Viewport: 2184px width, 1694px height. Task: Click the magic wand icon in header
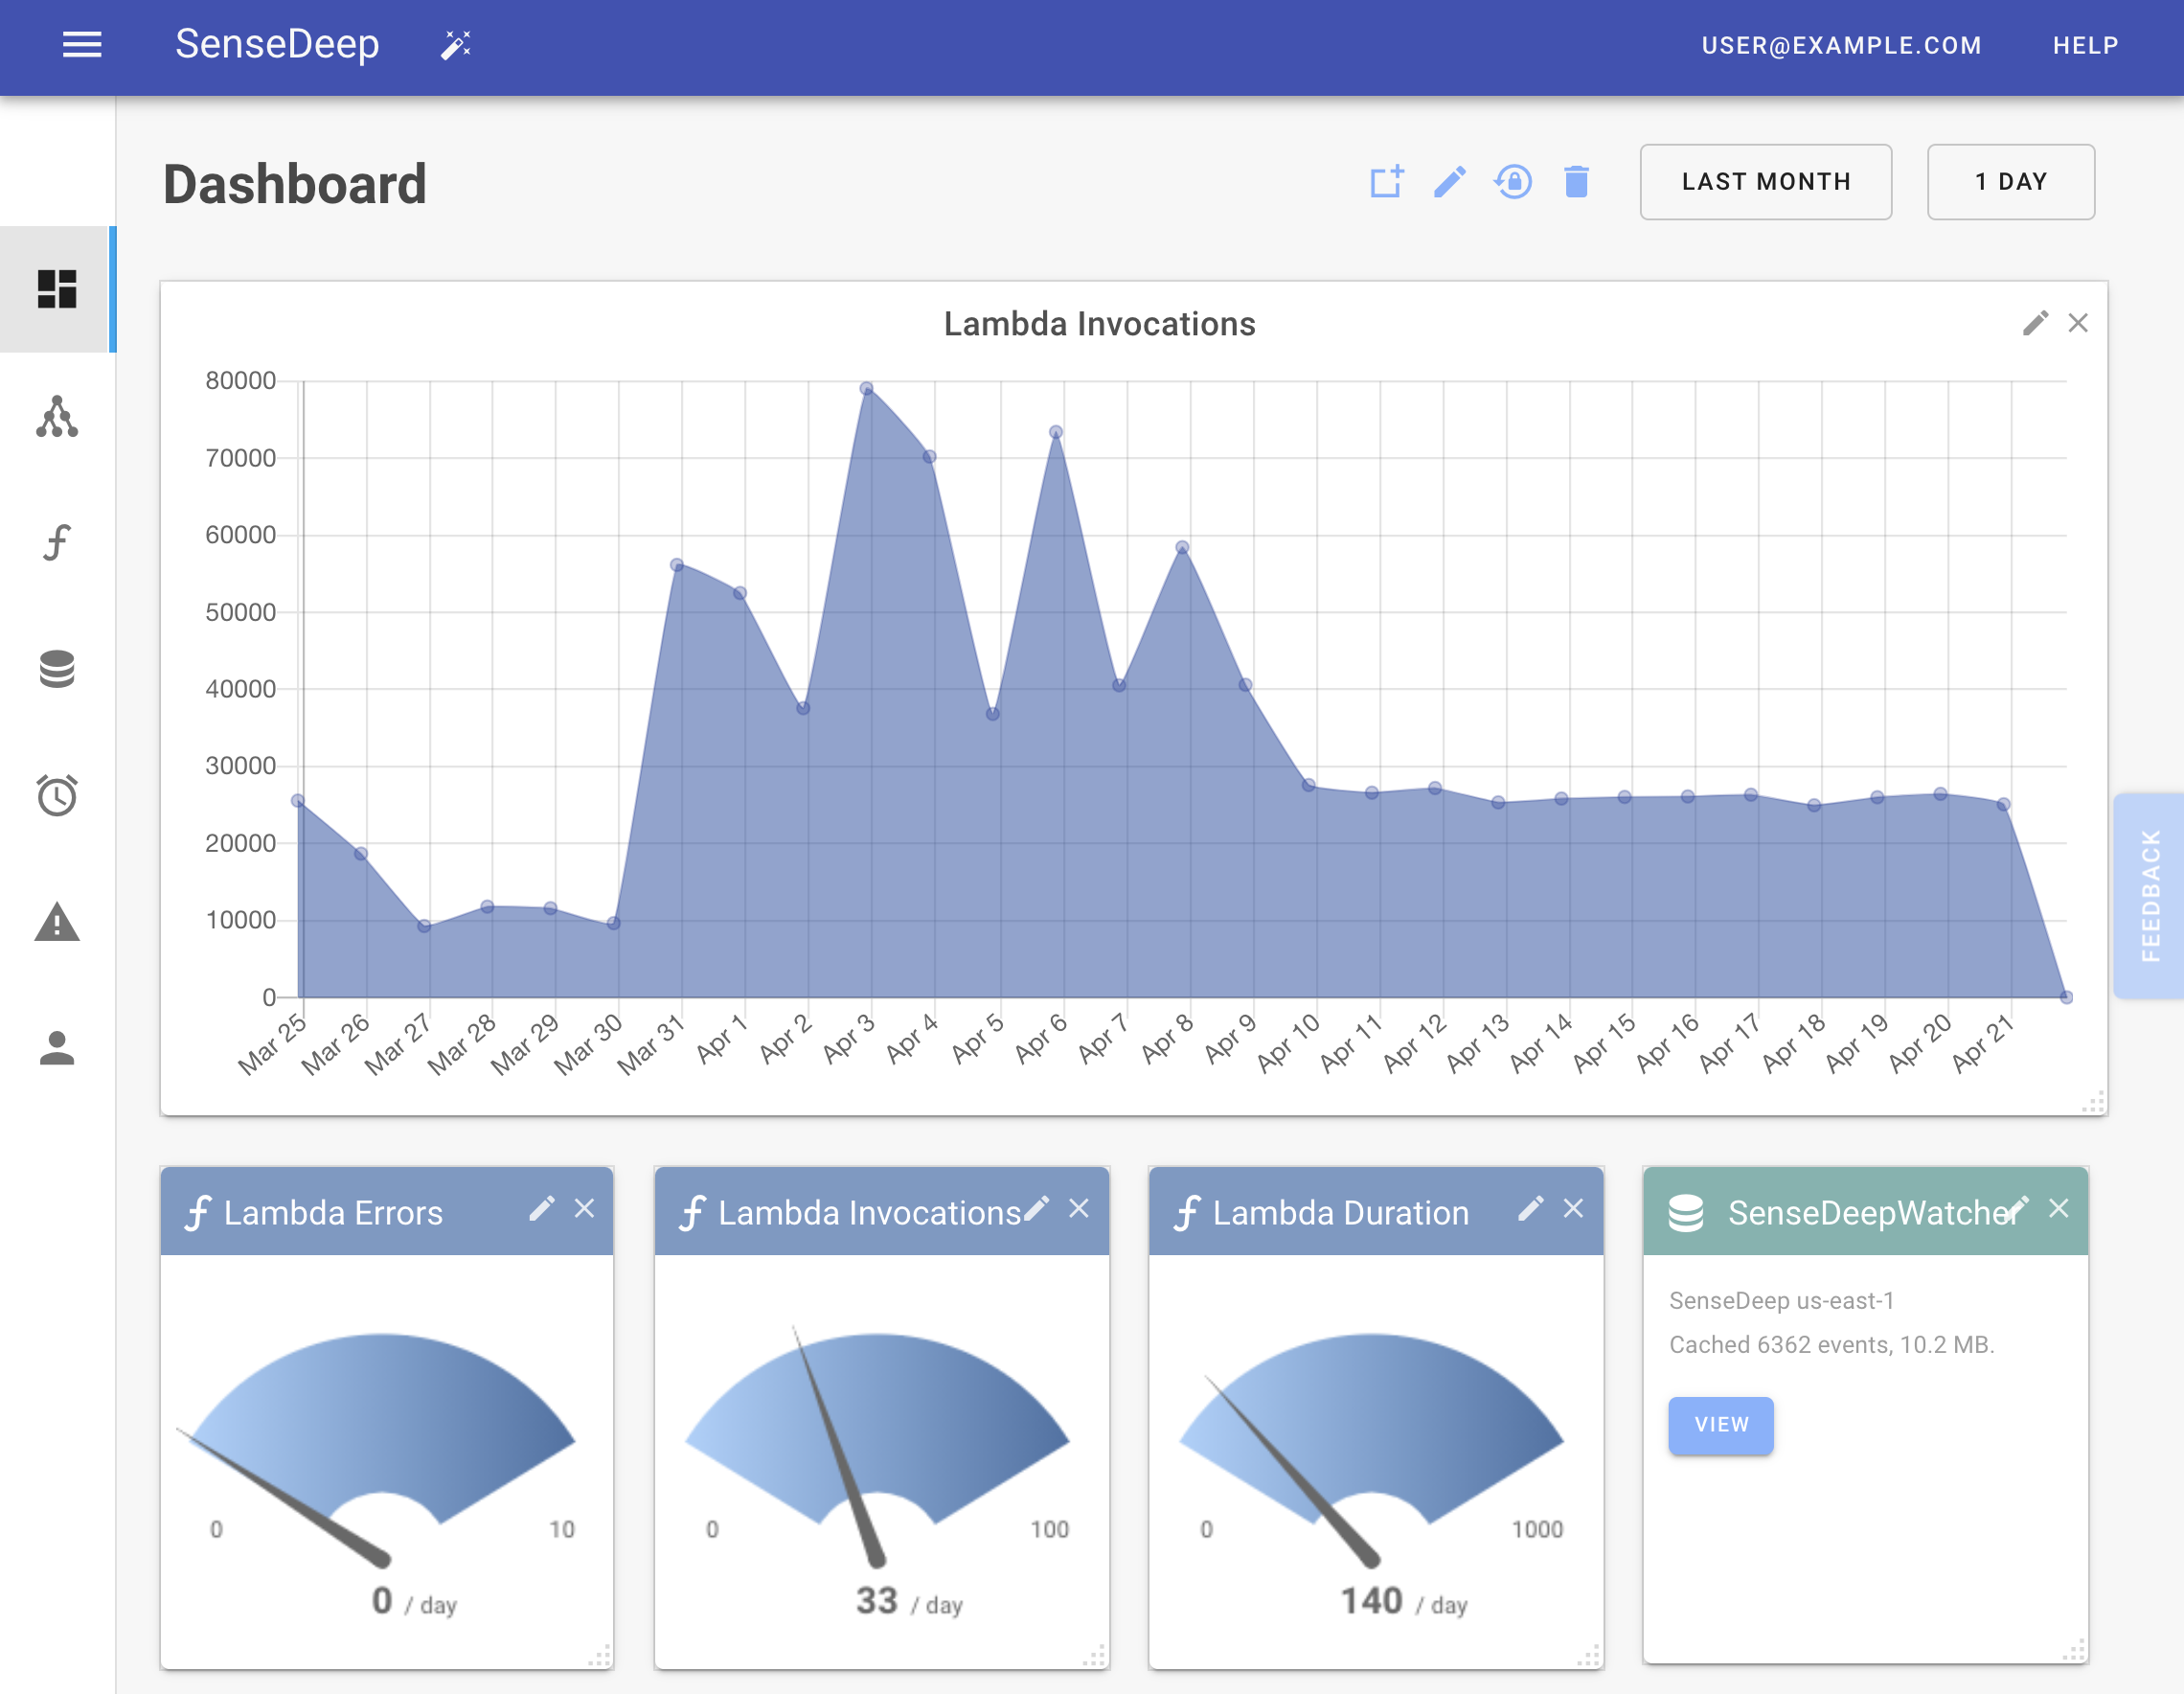click(x=456, y=45)
